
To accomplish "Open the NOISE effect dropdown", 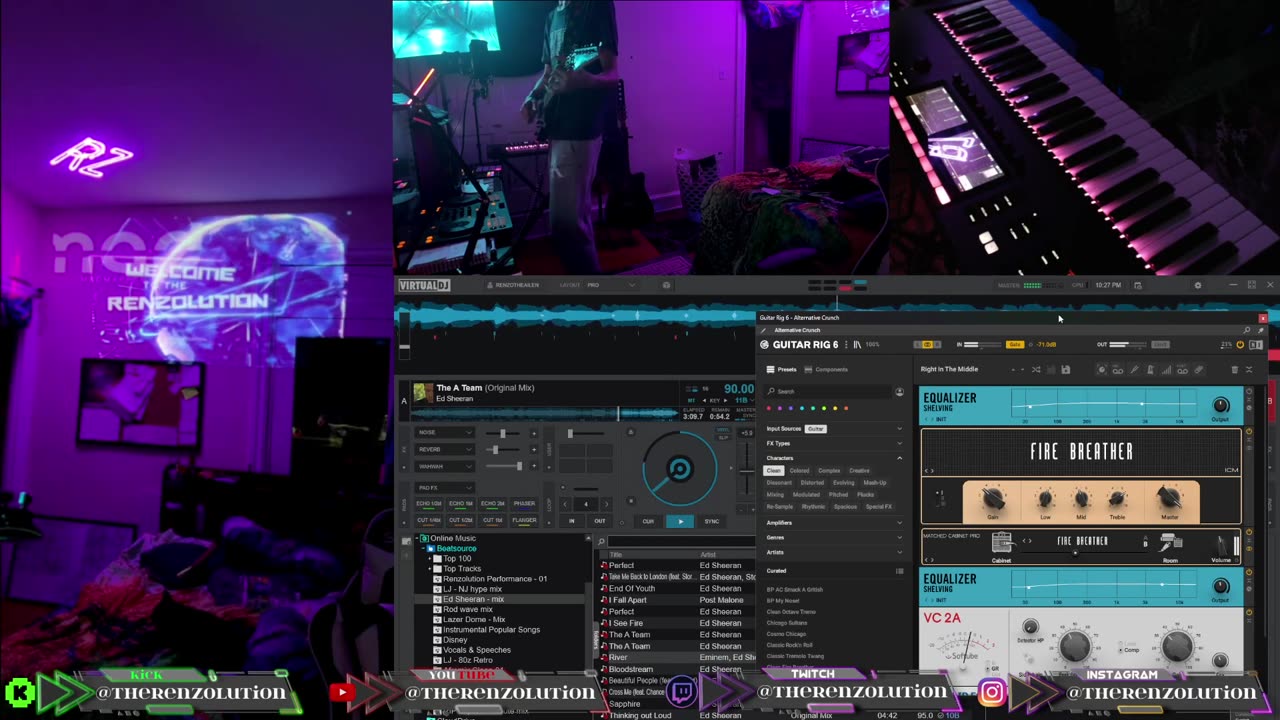I will [445, 433].
